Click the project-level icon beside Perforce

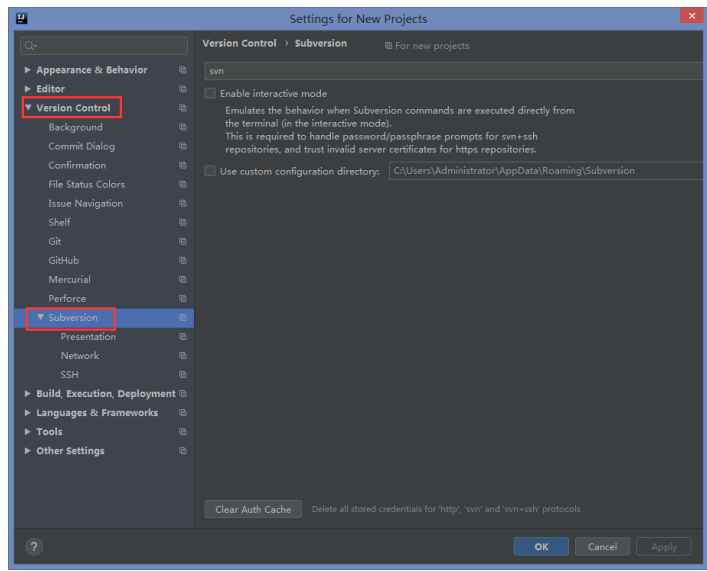[183, 299]
